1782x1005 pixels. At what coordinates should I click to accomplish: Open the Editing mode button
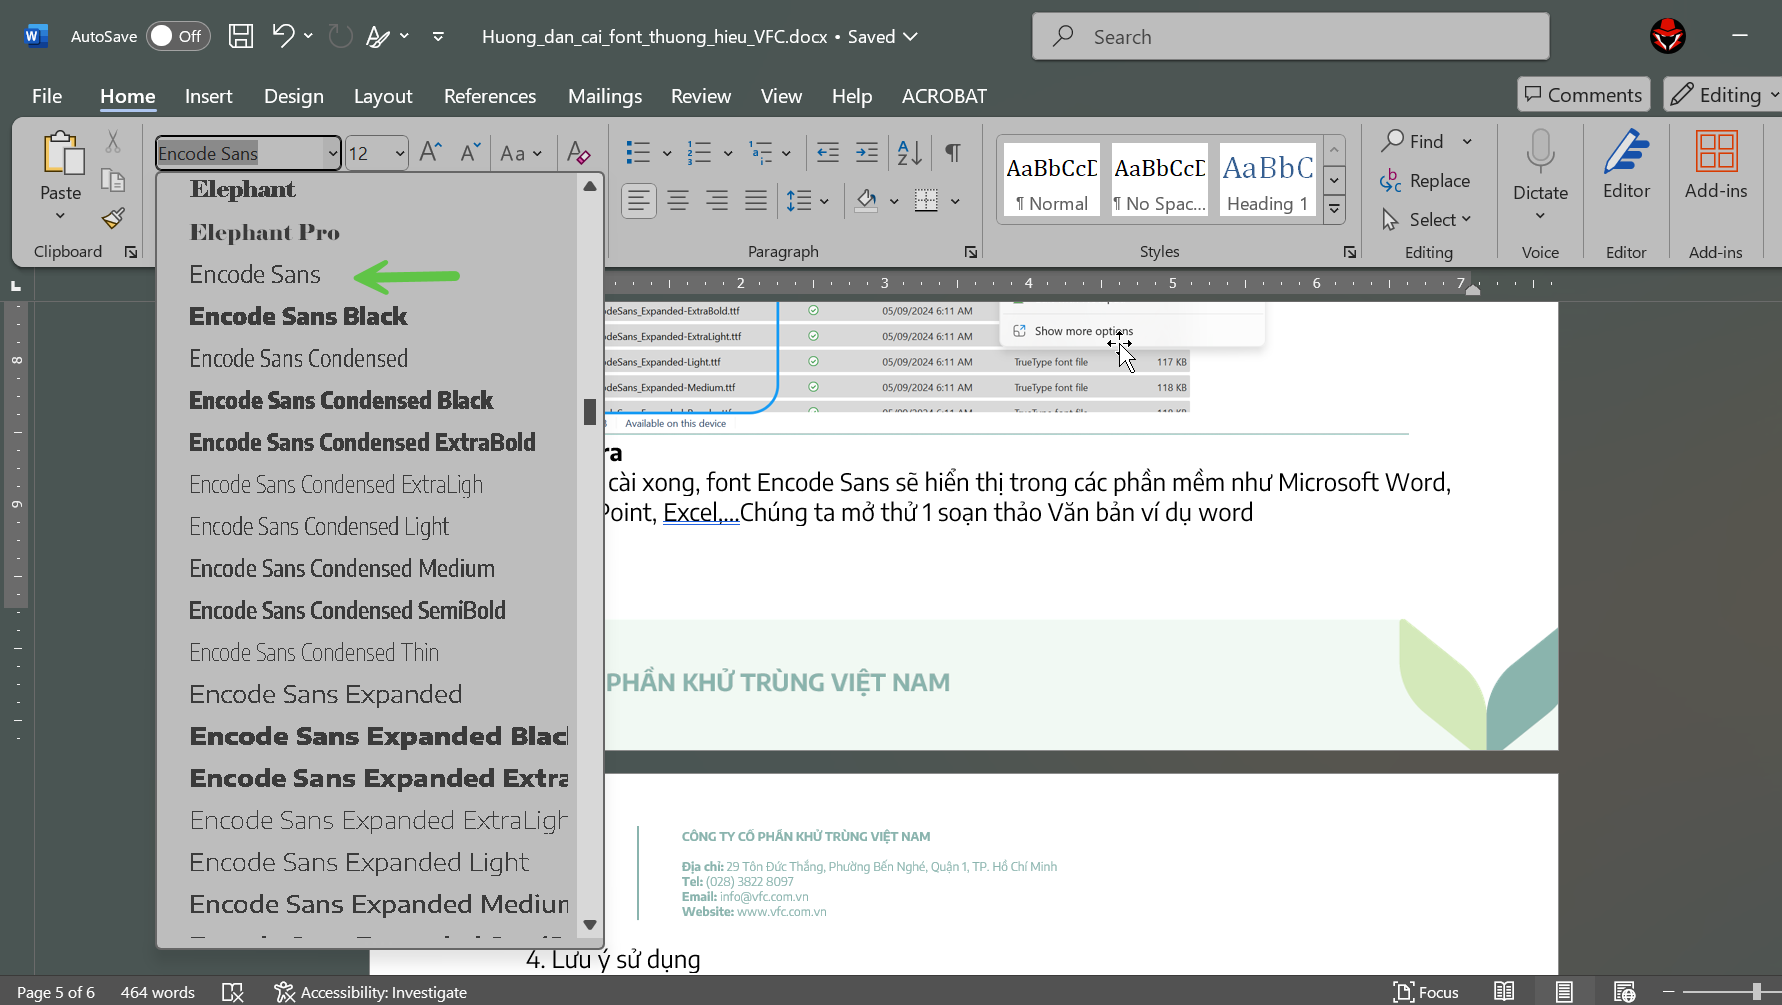1724,95
